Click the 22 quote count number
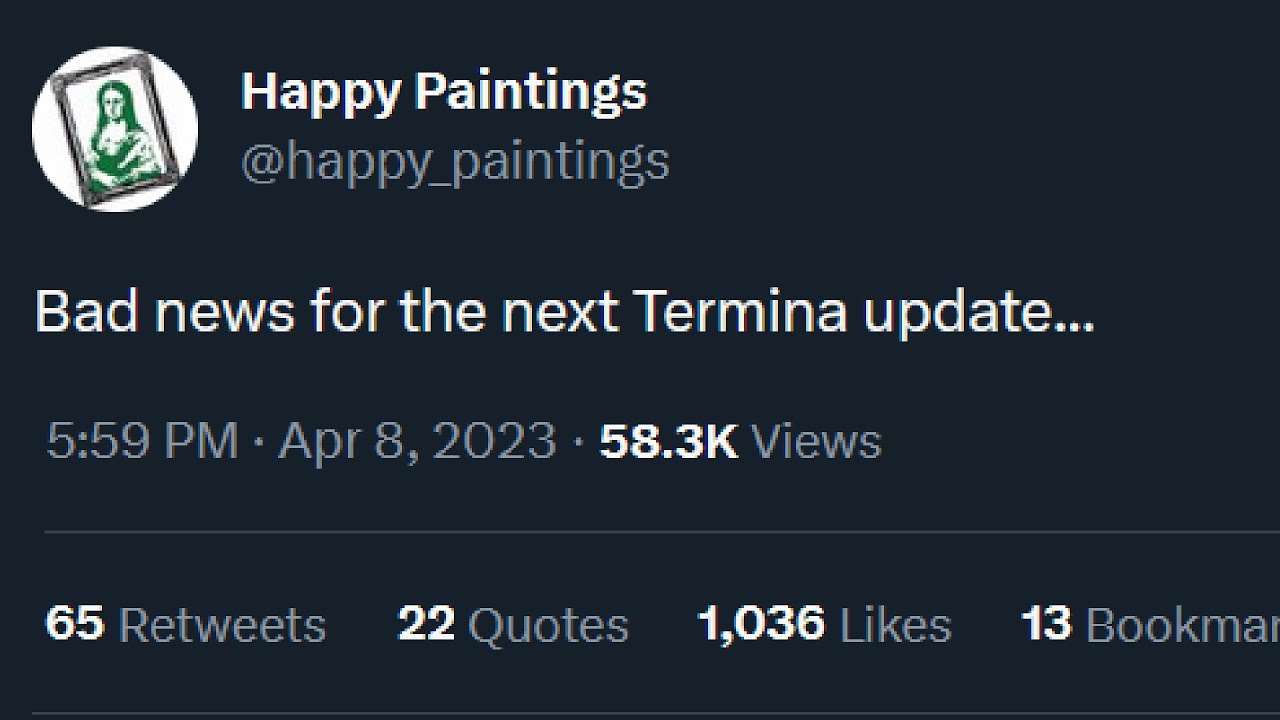 [x=426, y=625]
